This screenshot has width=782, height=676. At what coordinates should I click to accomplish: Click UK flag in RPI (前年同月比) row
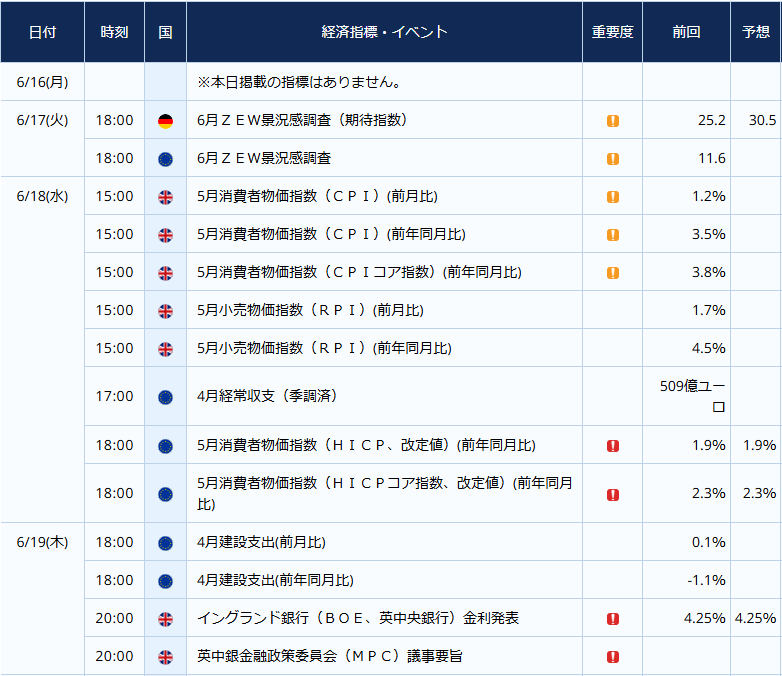coord(165,349)
